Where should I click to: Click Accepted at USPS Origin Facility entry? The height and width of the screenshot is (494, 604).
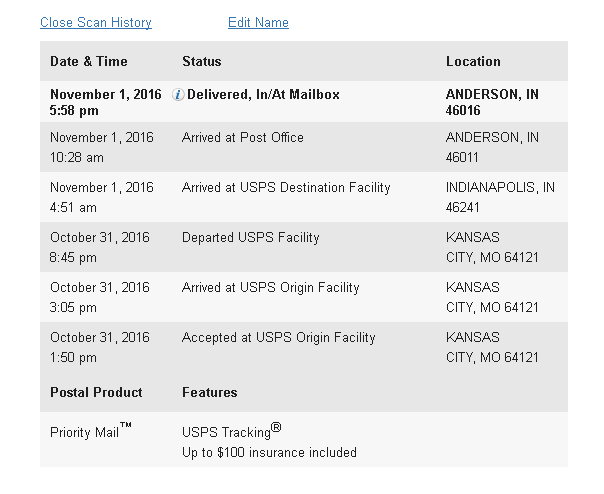coord(279,338)
